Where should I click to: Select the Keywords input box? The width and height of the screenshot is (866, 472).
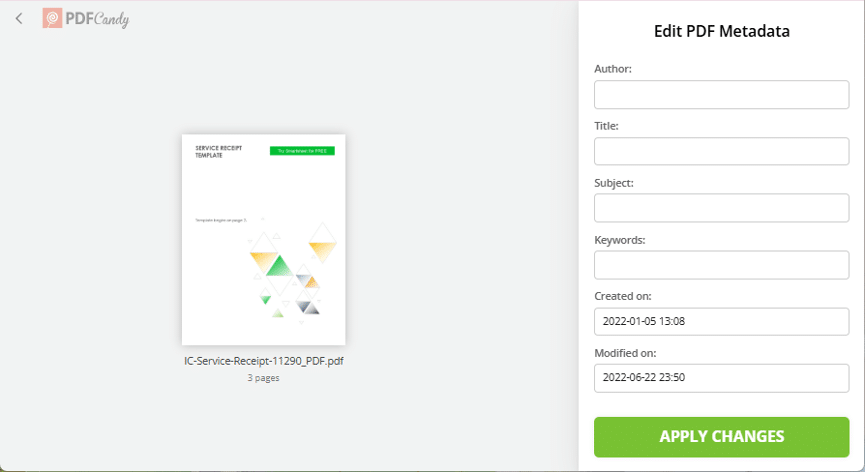[x=721, y=265]
